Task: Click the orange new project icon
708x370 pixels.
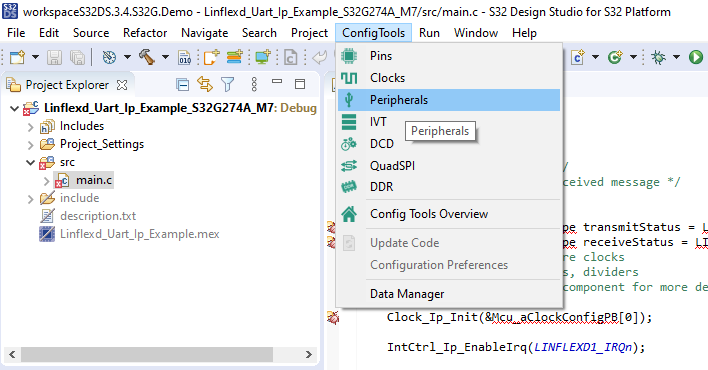Action: pyautogui.click(x=211, y=57)
